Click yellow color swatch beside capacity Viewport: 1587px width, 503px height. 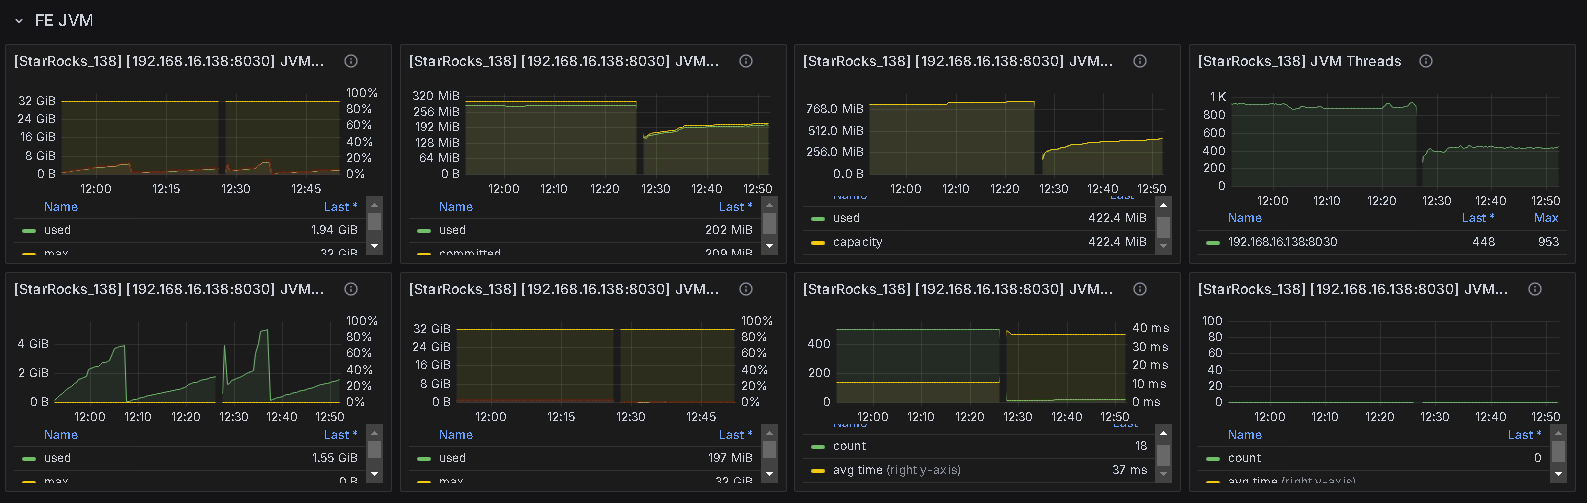tap(817, 242)
